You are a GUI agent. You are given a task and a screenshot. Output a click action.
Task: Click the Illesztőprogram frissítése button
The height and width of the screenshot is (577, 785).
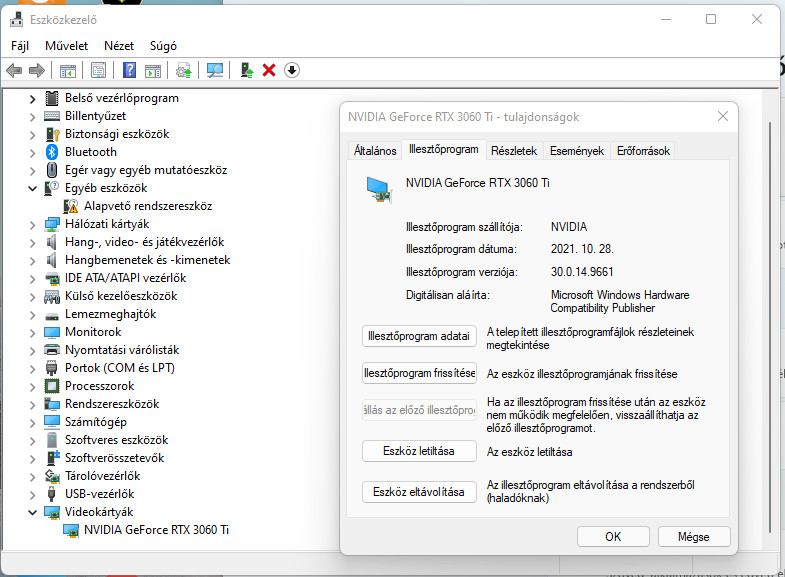419,373
